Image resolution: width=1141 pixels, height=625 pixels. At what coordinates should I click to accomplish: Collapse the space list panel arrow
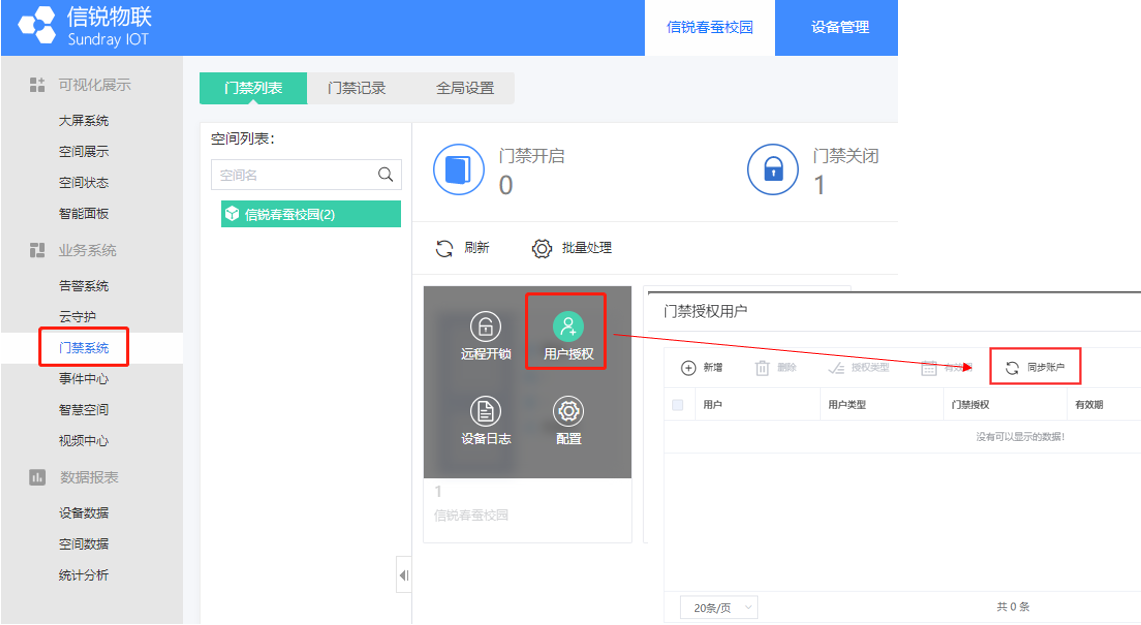point(404,575)
